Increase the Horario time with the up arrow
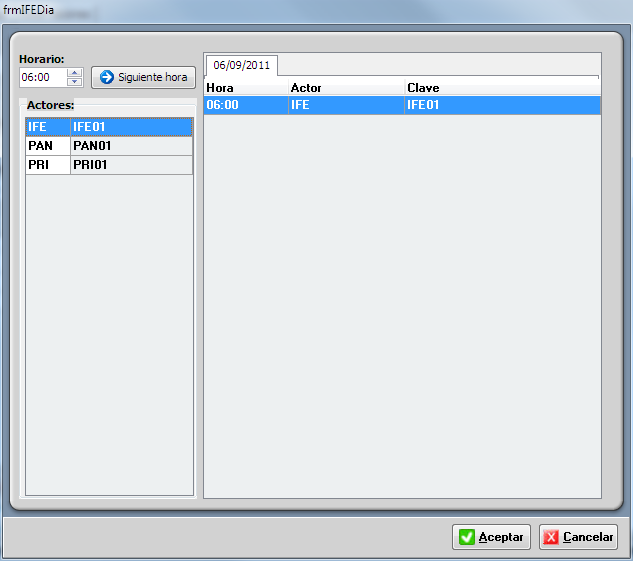Image resolution: width=633 pixels, height=561 pixels. [74, 73]
